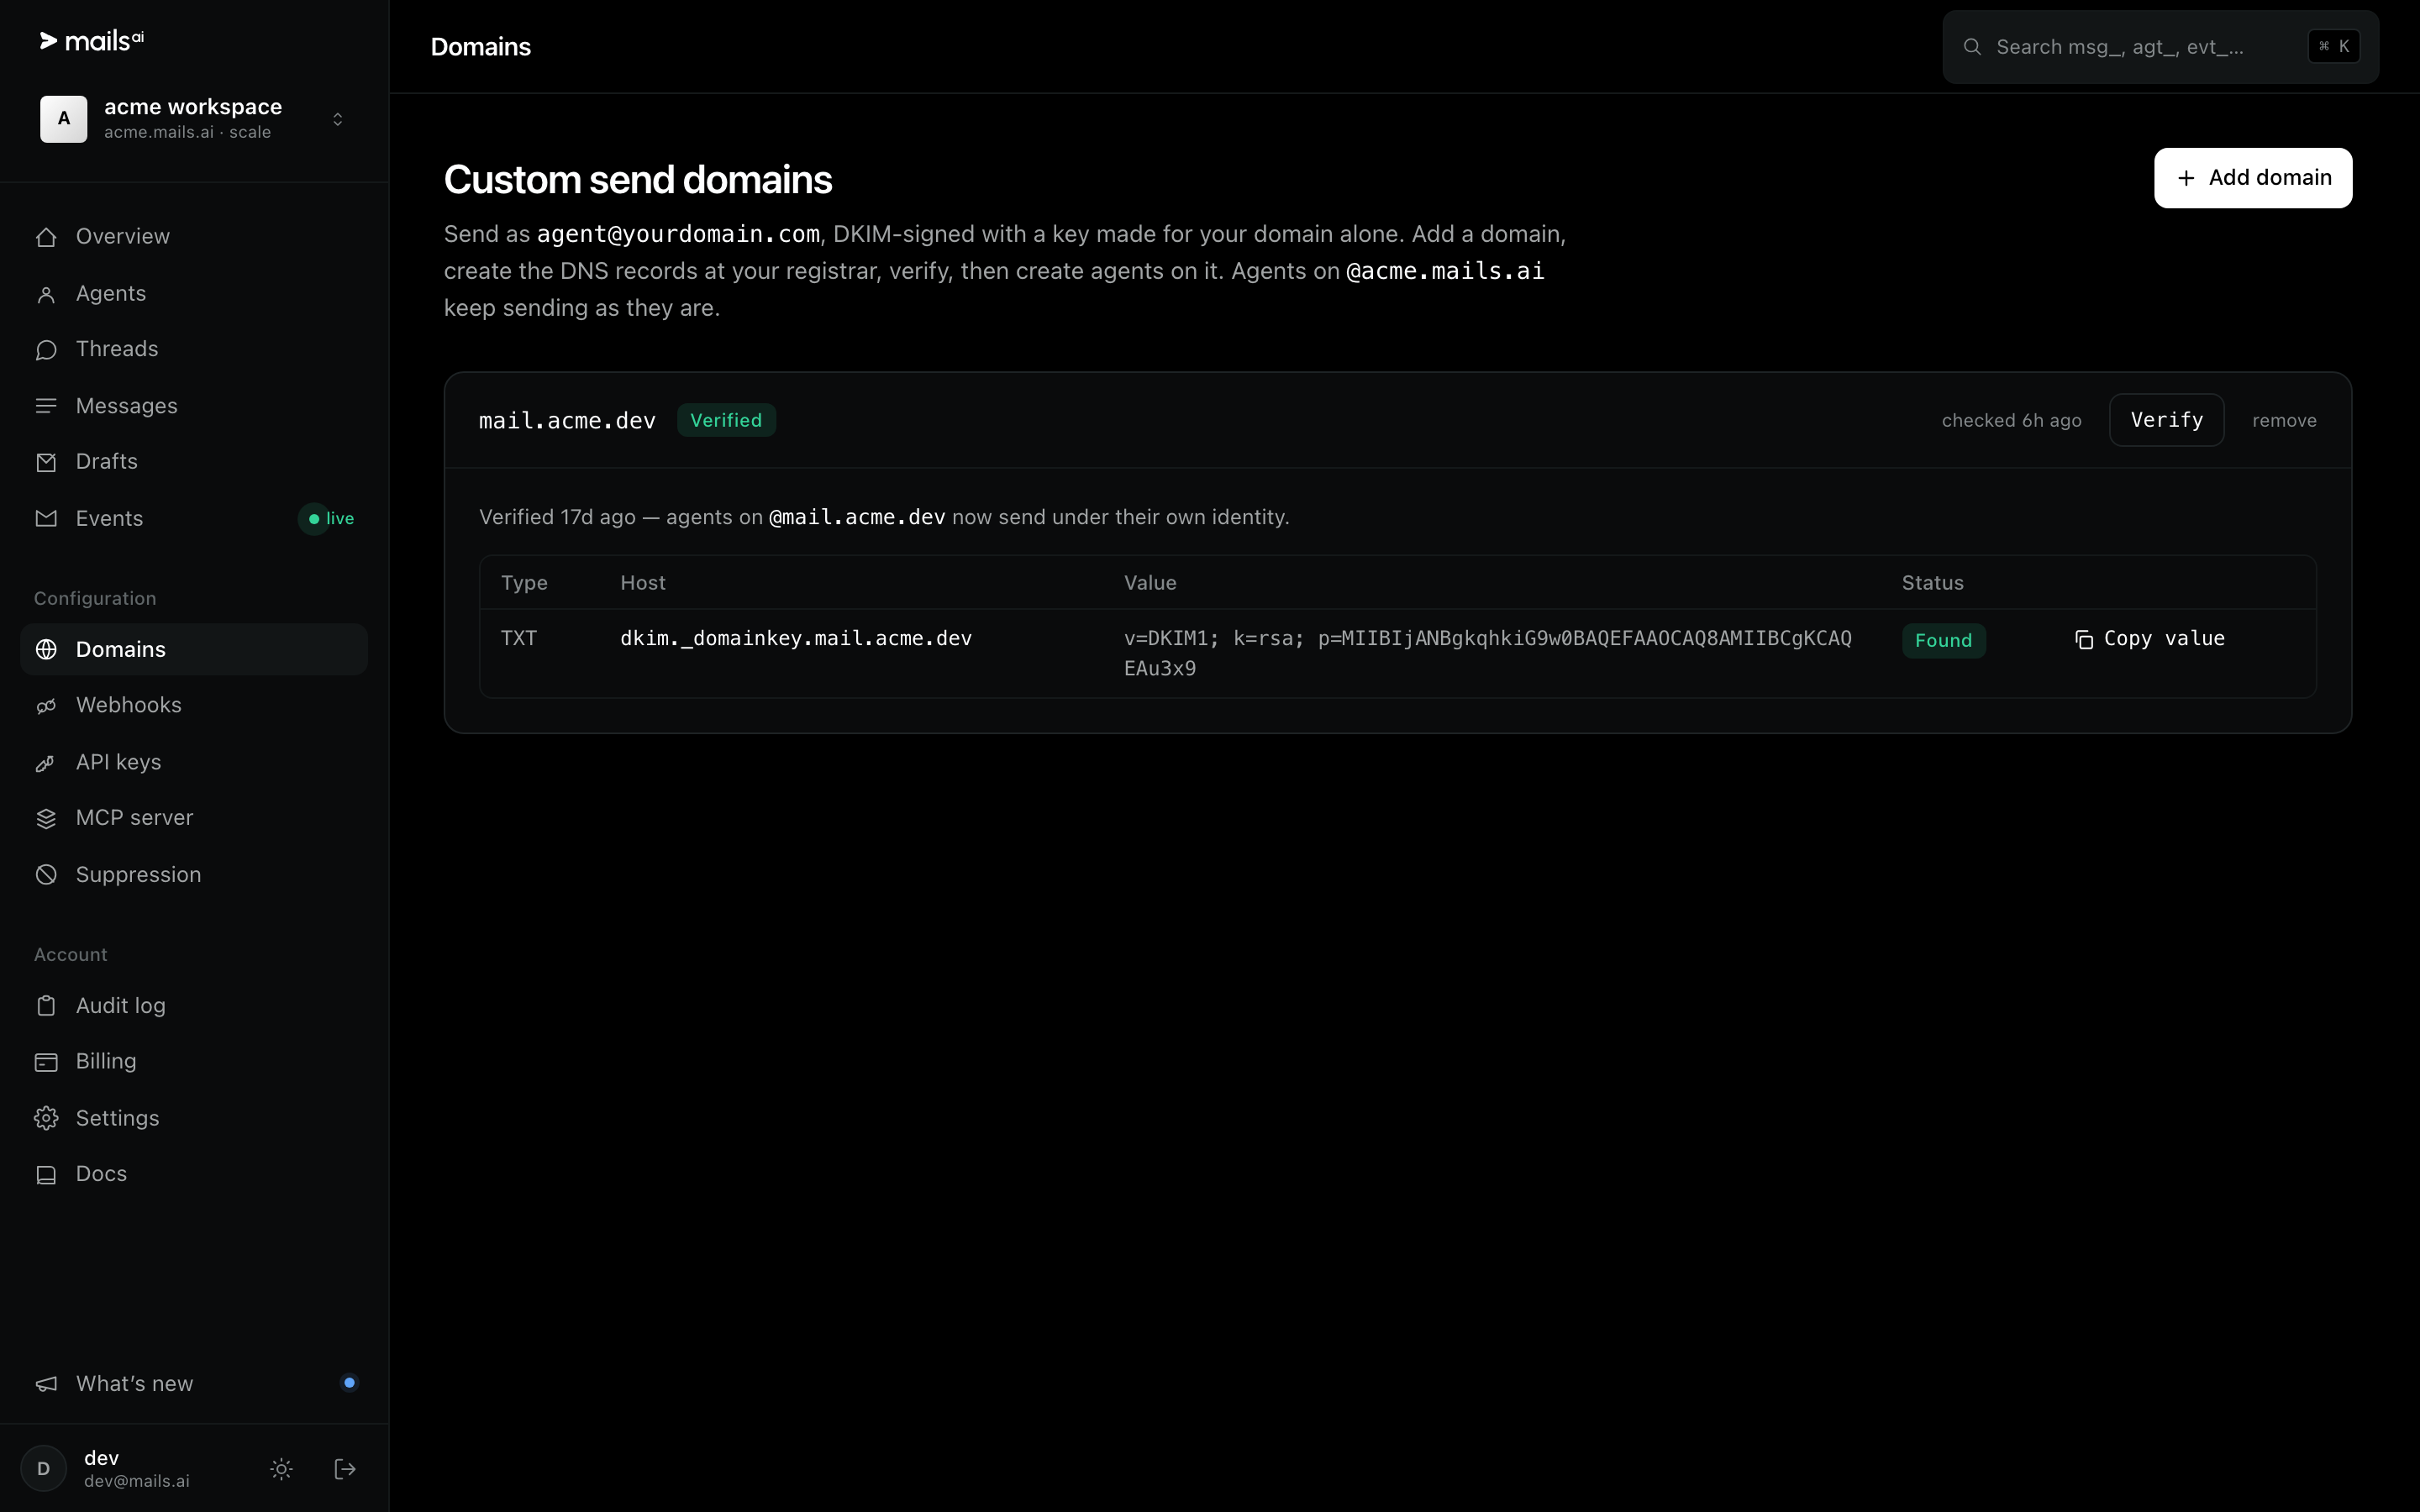This screenshot has height=1512, width=2420.
Task: Click the DKIM value starting v=DKIM1
Action: click(x=1488, y=653)
